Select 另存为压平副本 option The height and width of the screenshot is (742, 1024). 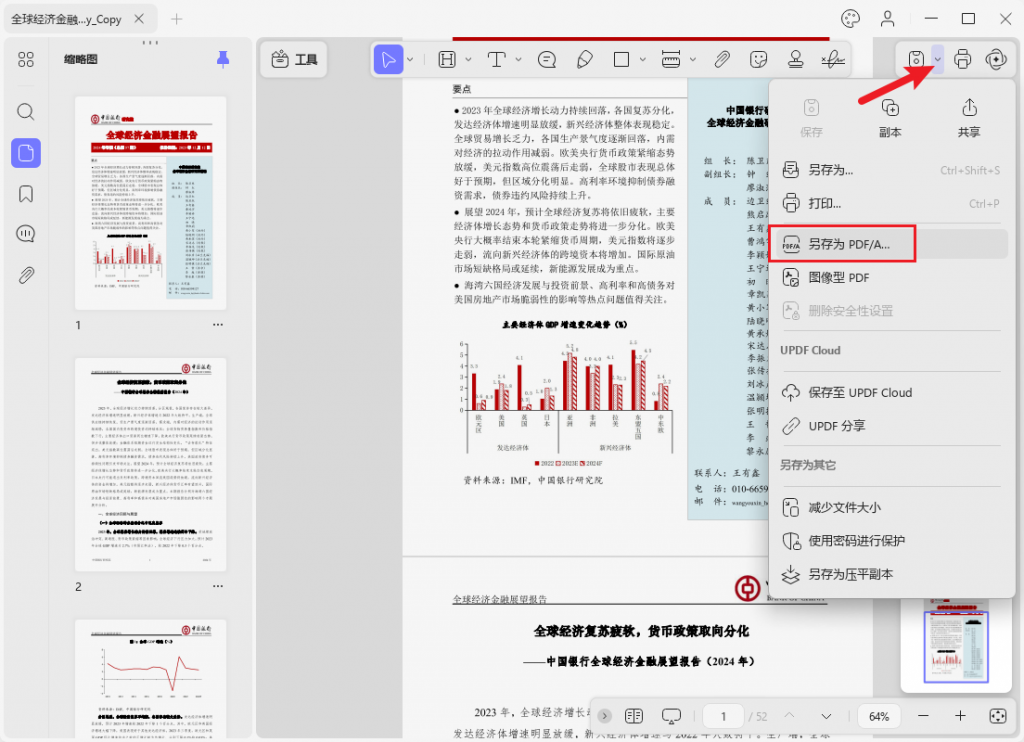(891, 574)
